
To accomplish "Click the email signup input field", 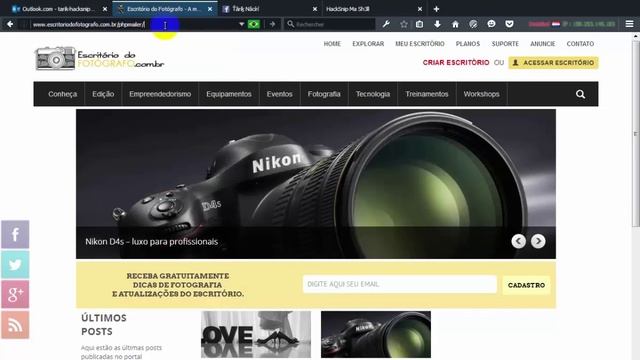I will click(400, 284).
